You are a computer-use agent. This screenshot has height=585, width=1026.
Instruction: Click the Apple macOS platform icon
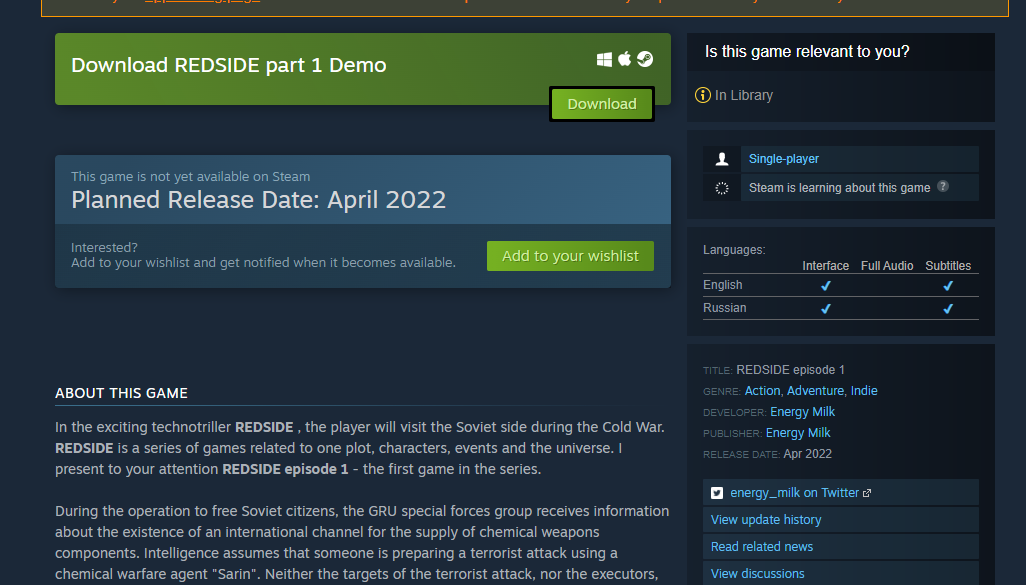click(x=625, y=59)
